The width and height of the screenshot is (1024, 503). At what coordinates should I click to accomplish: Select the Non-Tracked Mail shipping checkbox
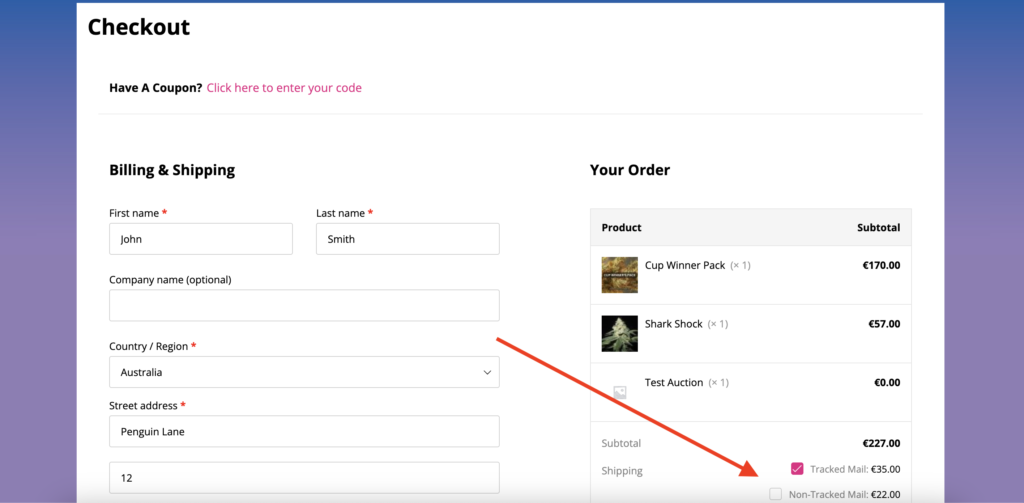tap(776, 494)
